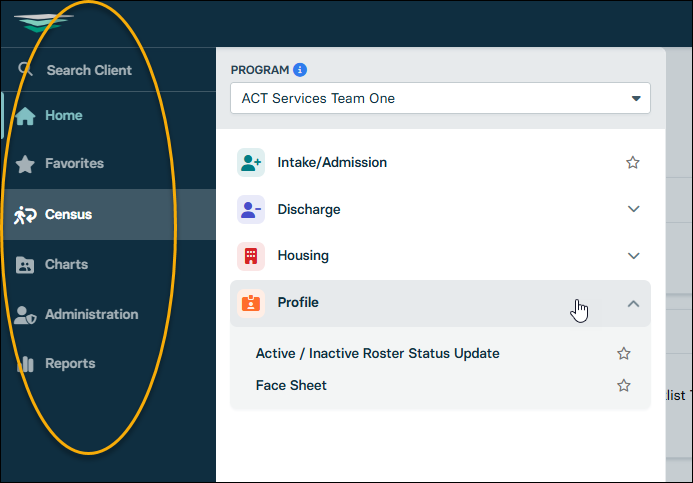Expand the Housing section chevron

(x=633, y=256)
